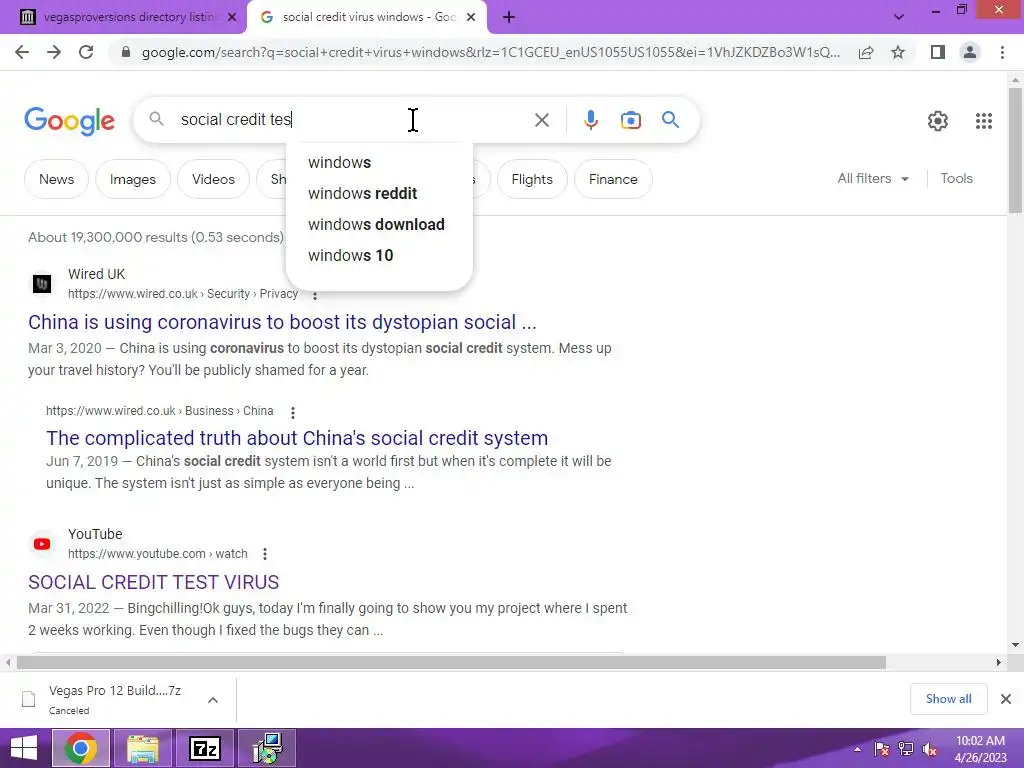Open Action Center flag tray icon
The height and width of the screenshot is (768, 1024).
(882, 749)
